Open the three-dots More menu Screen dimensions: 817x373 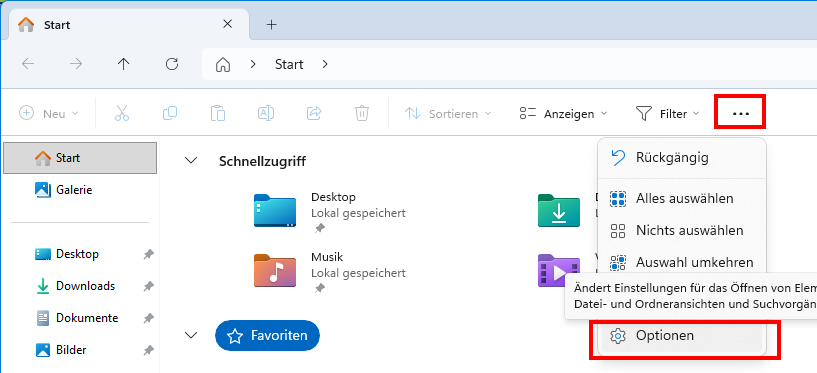tap(740, 113)
